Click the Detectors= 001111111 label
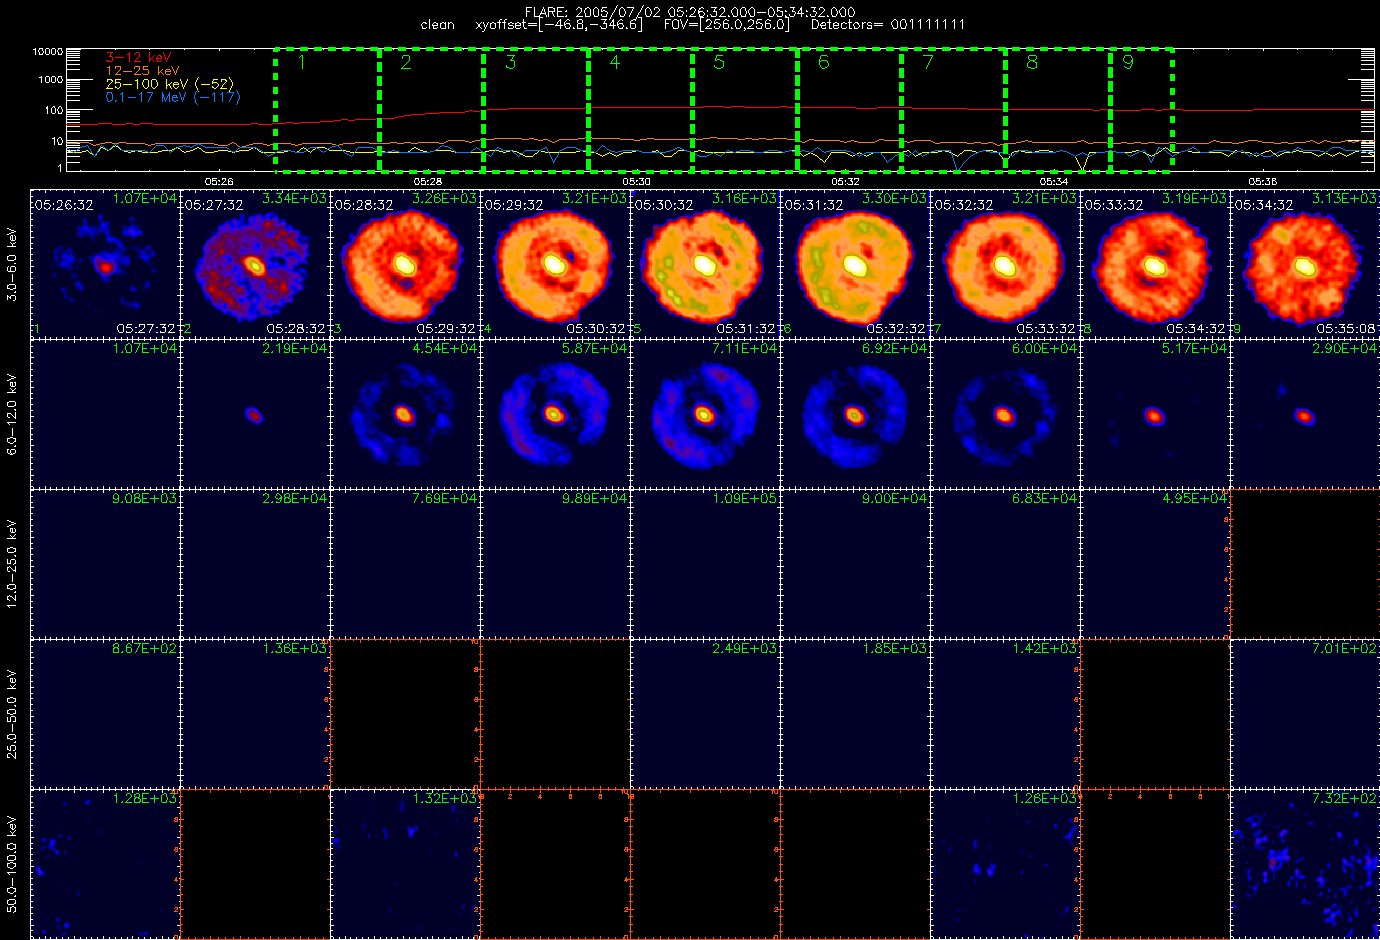 pyautogui.click(x=888, y=24)
